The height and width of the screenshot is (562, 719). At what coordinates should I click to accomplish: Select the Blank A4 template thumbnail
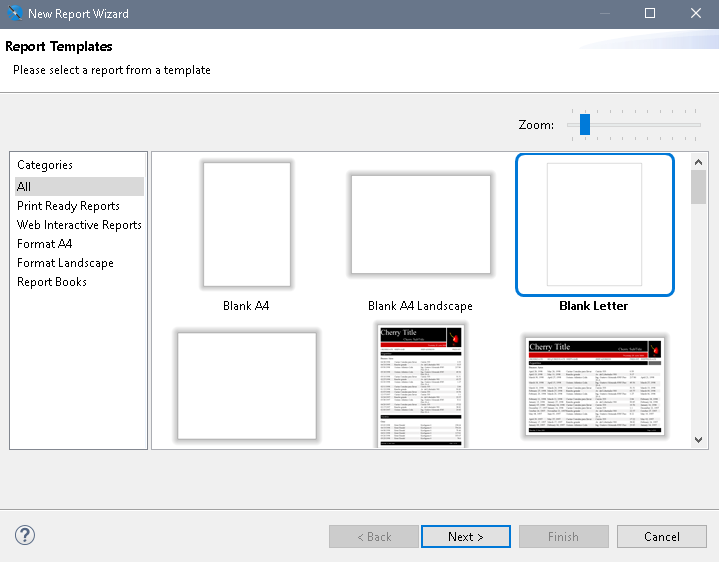246,225
